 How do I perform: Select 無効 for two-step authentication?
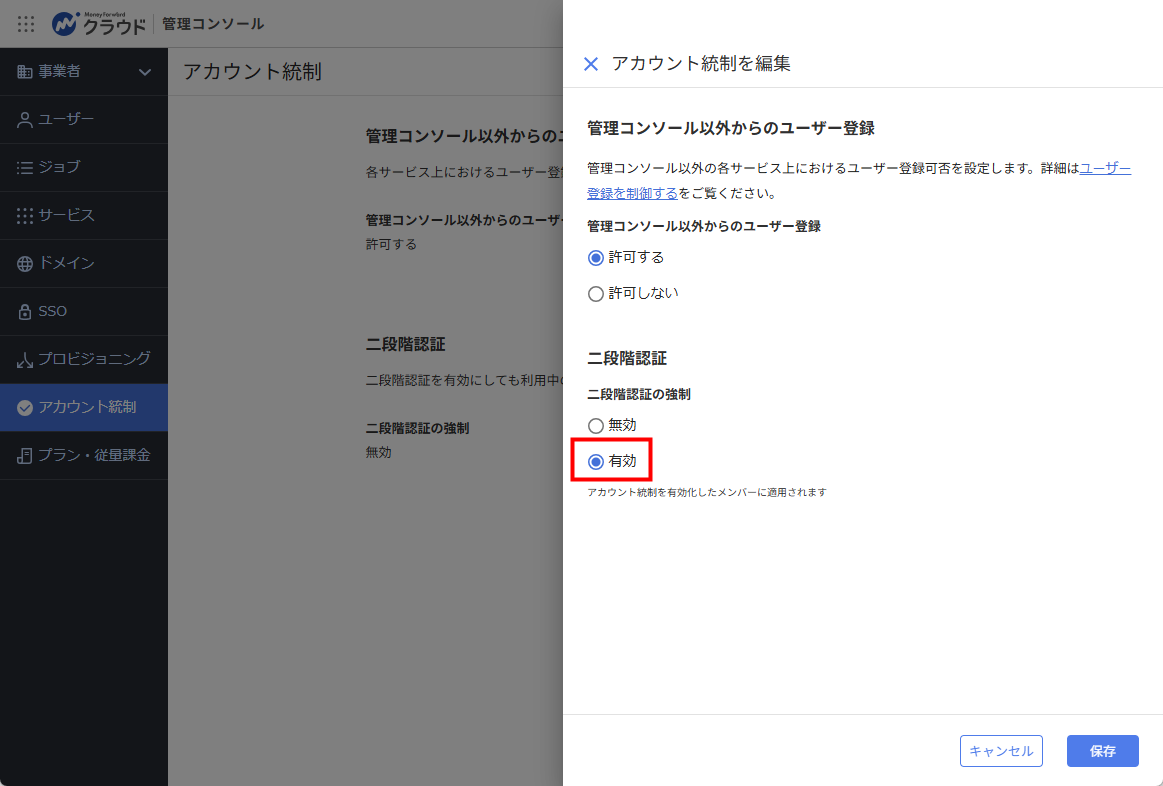pyautogui.click(x=596, y=426)
